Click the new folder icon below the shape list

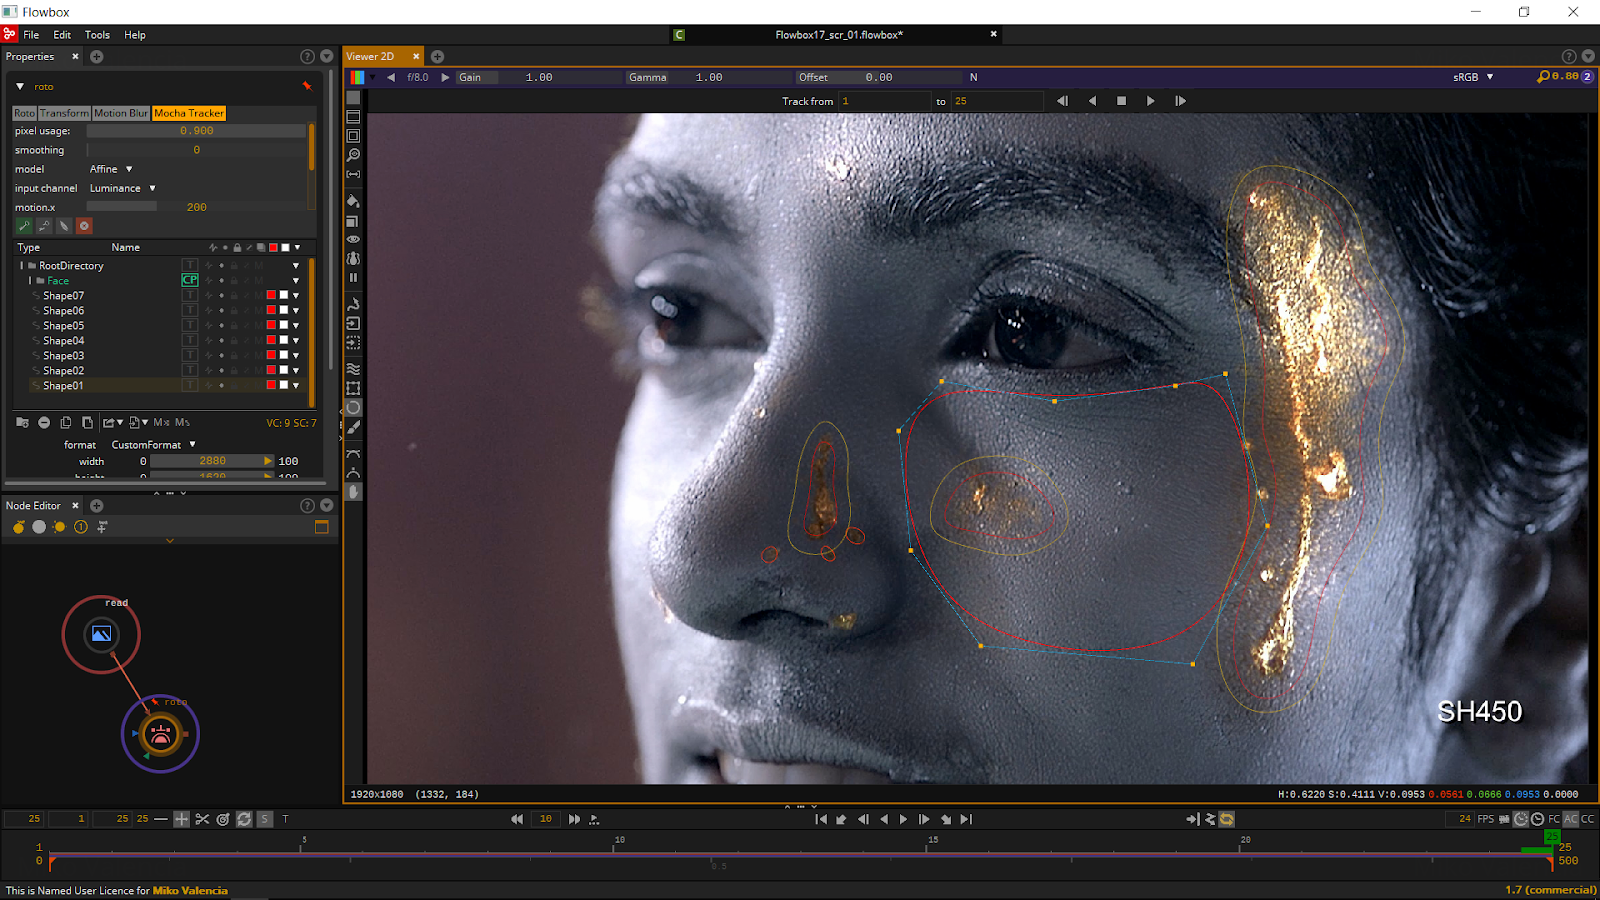pyautogui.click(x=21, y=422)
